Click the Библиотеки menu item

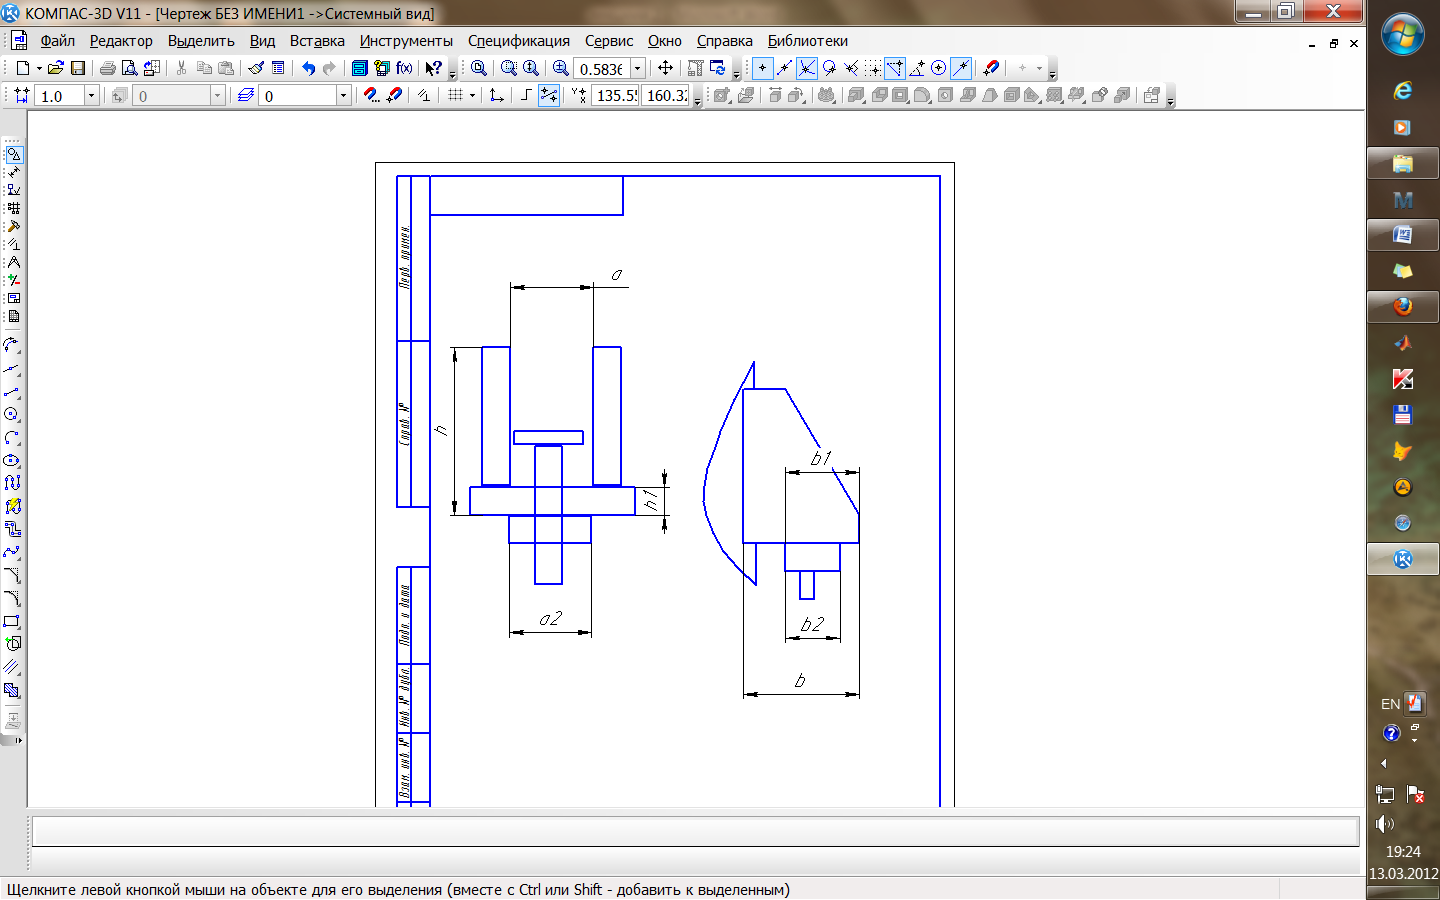pos(807,41)
